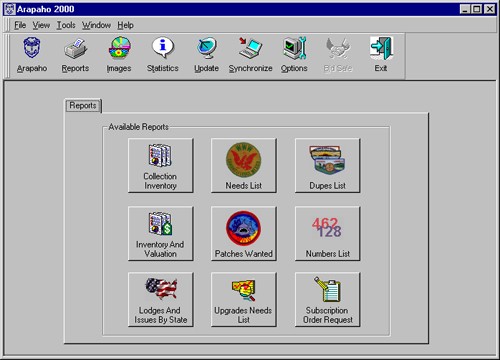Click the menu bar grip handle
The height and width of the screenshot is (360, 500).
coord(8,25)
